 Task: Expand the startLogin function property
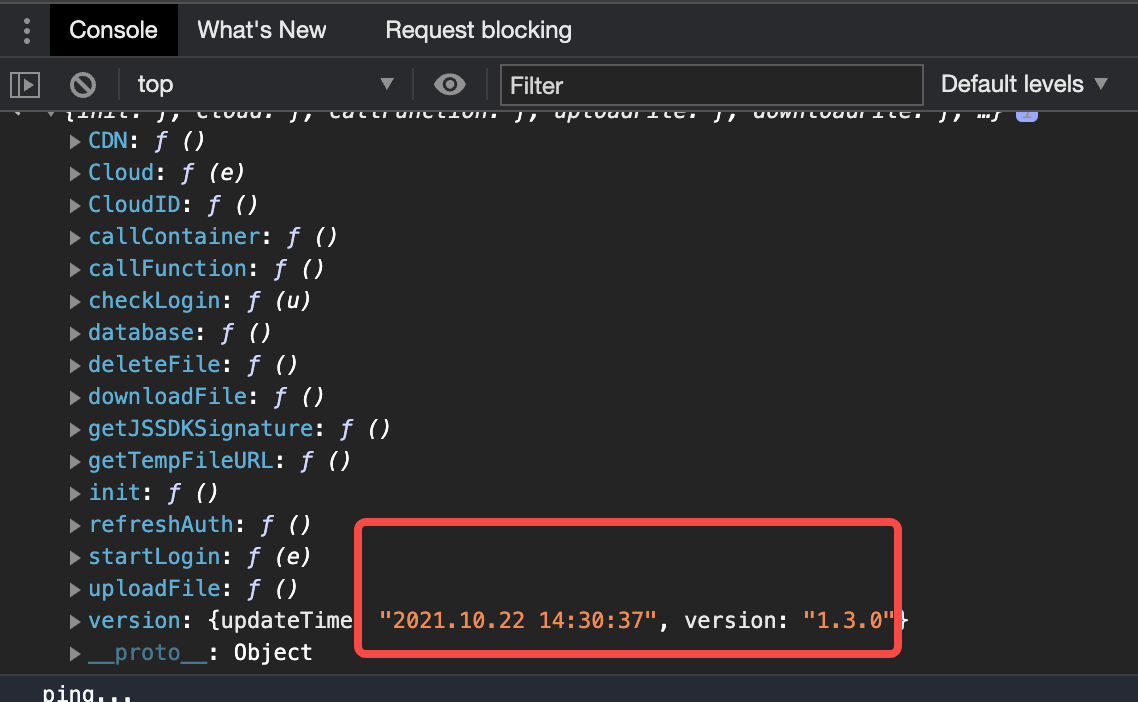[x=76, y=556]
